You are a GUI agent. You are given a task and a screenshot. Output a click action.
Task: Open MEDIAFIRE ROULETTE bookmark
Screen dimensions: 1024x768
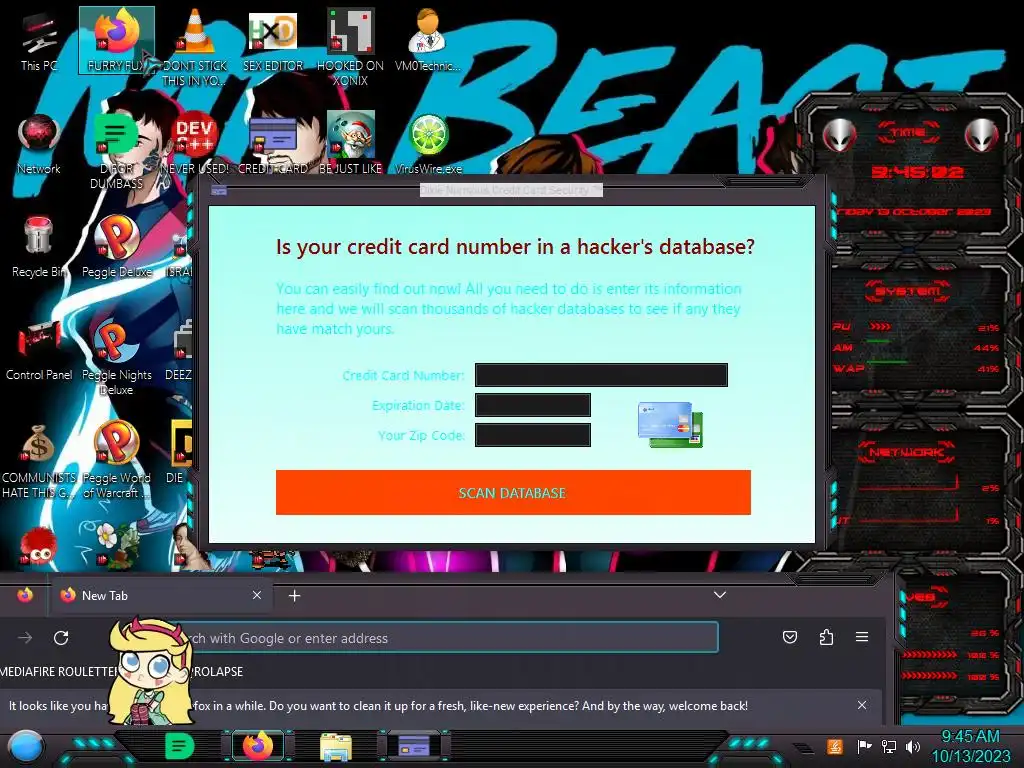tap(59, 671)
